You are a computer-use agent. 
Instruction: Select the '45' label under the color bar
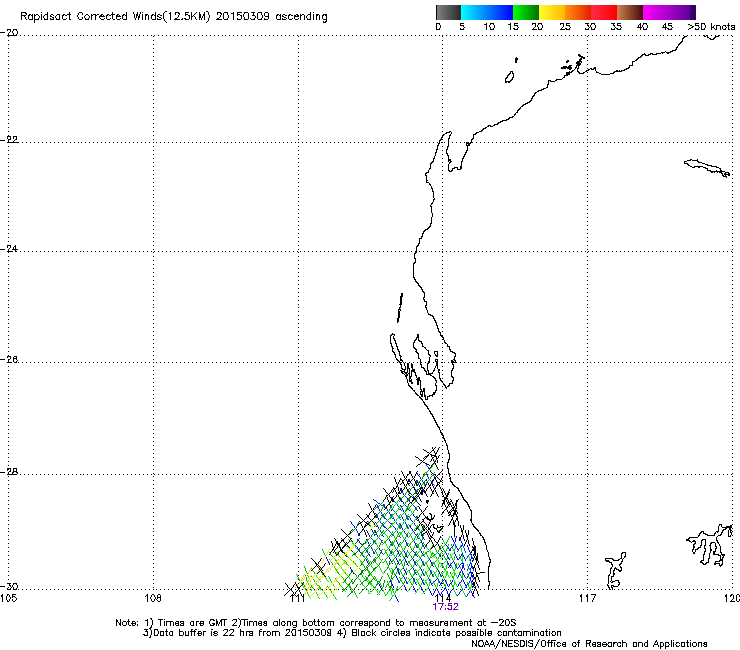(x=667, y=27)
